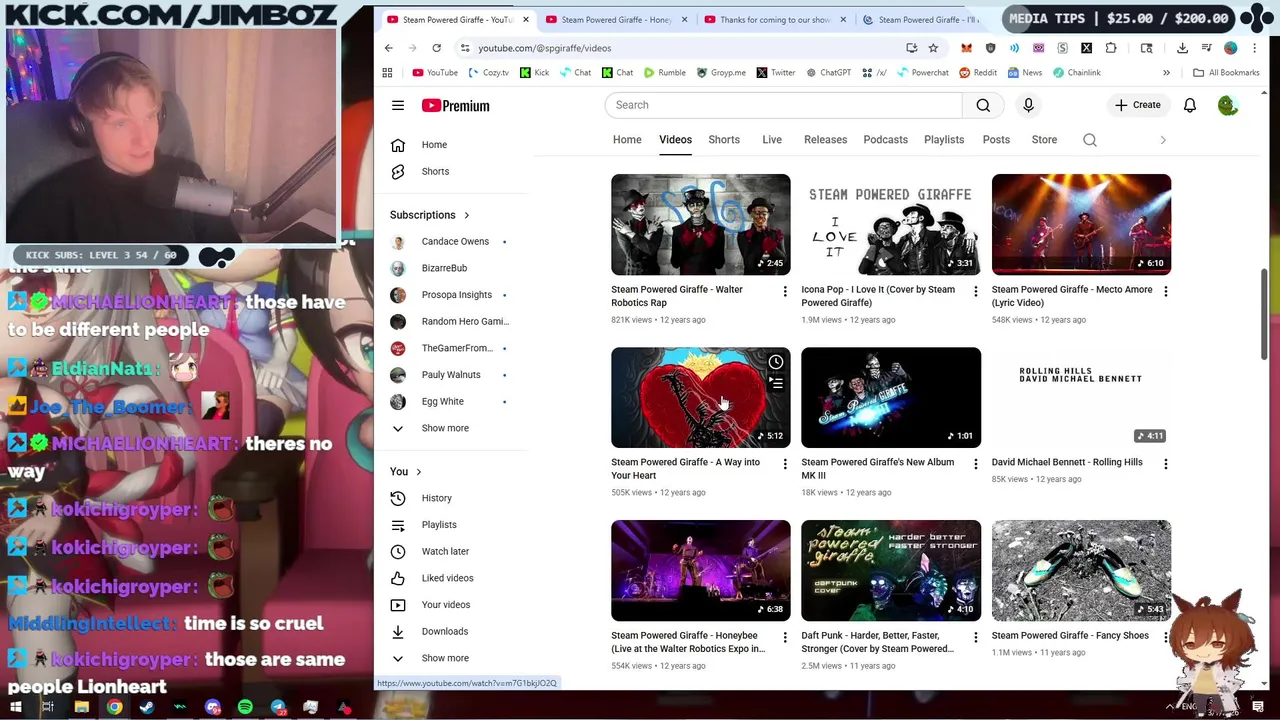Open the Subscriptions section chevron
This screenshot has width=1280, height=720.
pos(466,215)
